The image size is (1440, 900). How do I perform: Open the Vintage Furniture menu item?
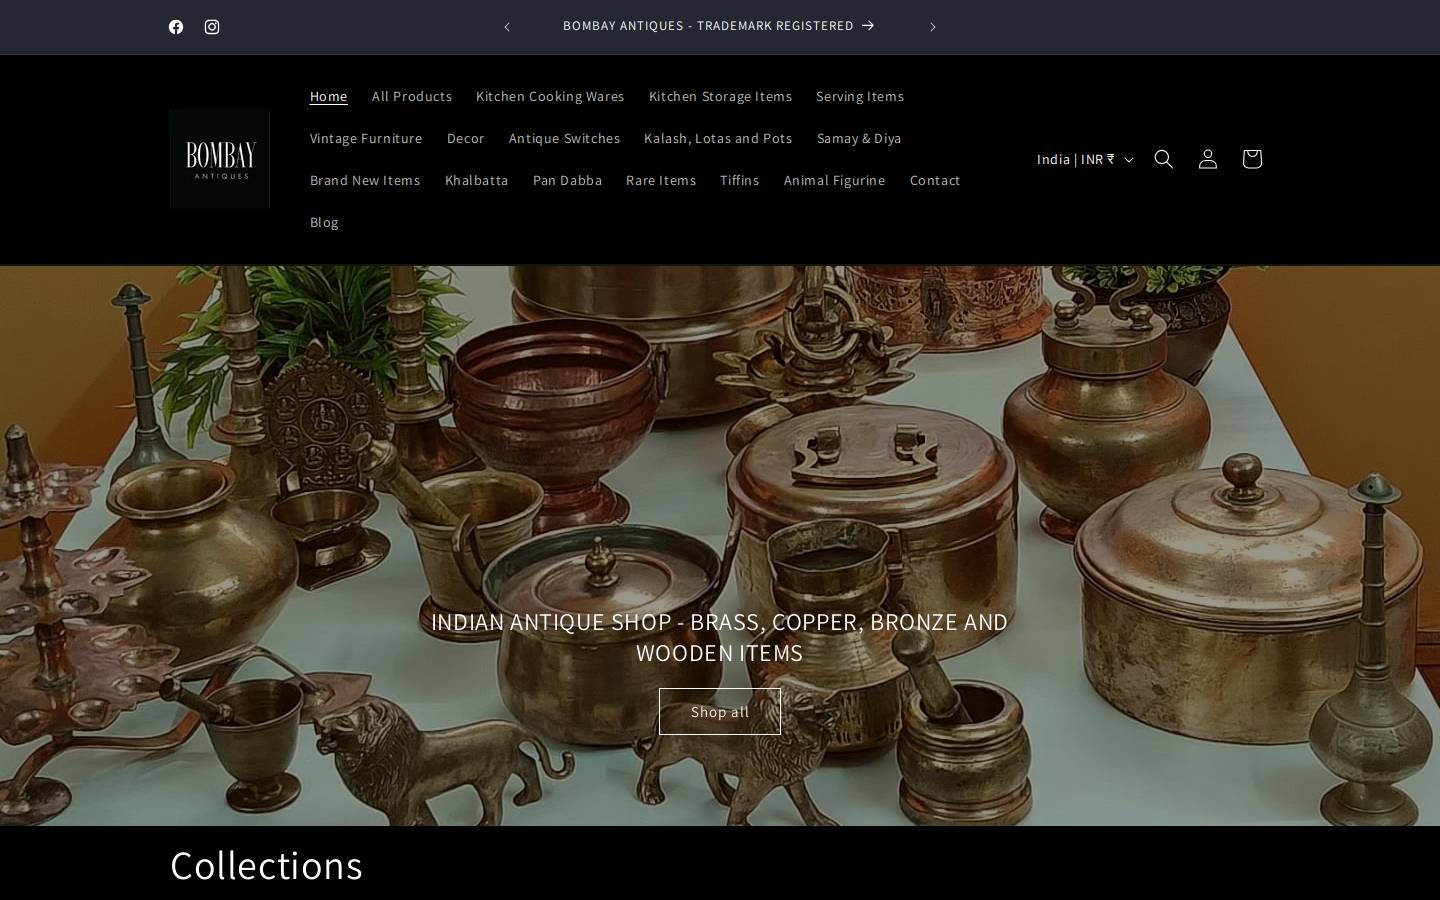click(x=366, y=138)
